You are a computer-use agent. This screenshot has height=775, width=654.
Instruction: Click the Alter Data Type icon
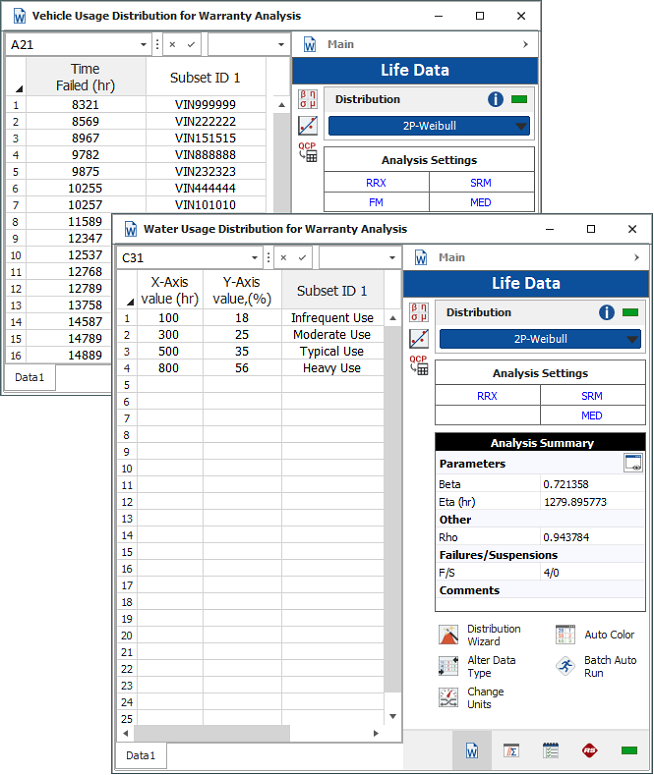pyautogui.click(x=448, y=667)
